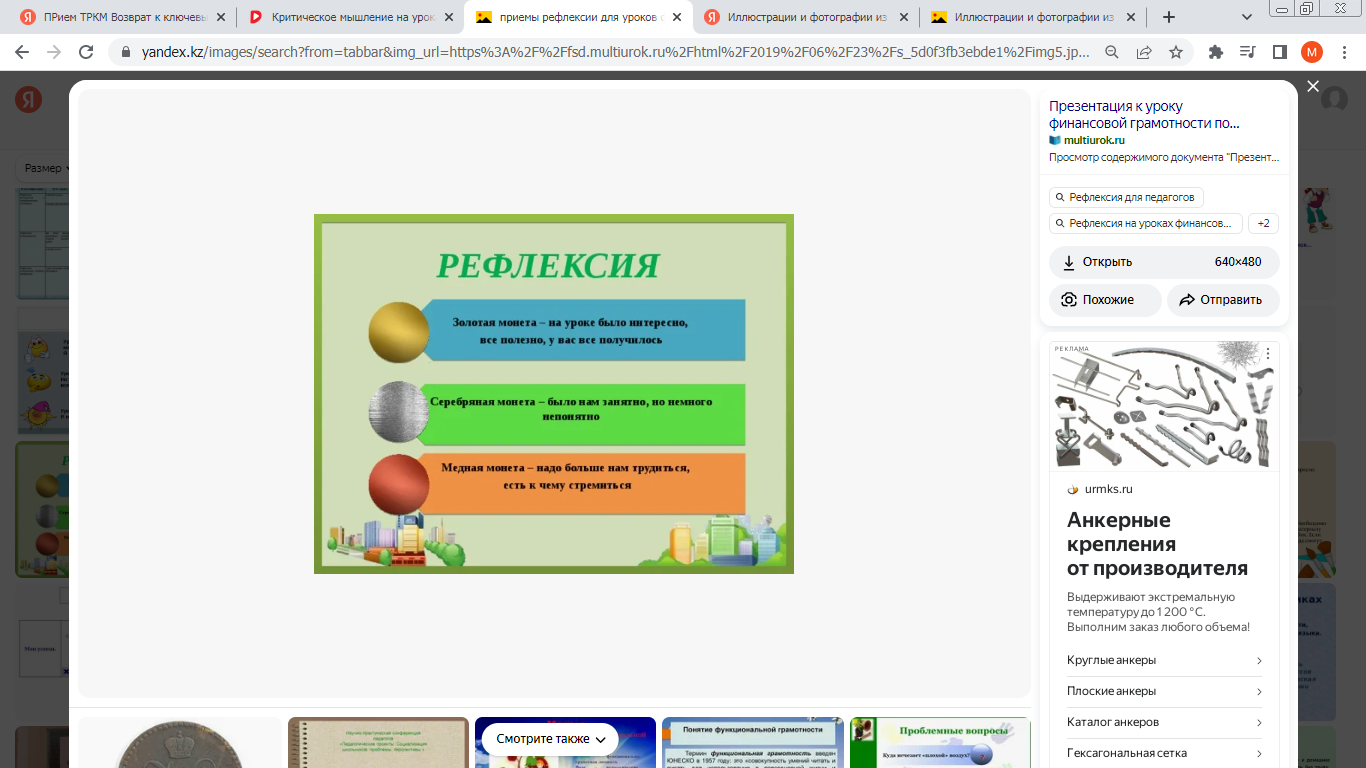This screenshot has height=768, width=1366.
Task: Expand the "Смотрите также" dropdown
Action: click(551, 739)
